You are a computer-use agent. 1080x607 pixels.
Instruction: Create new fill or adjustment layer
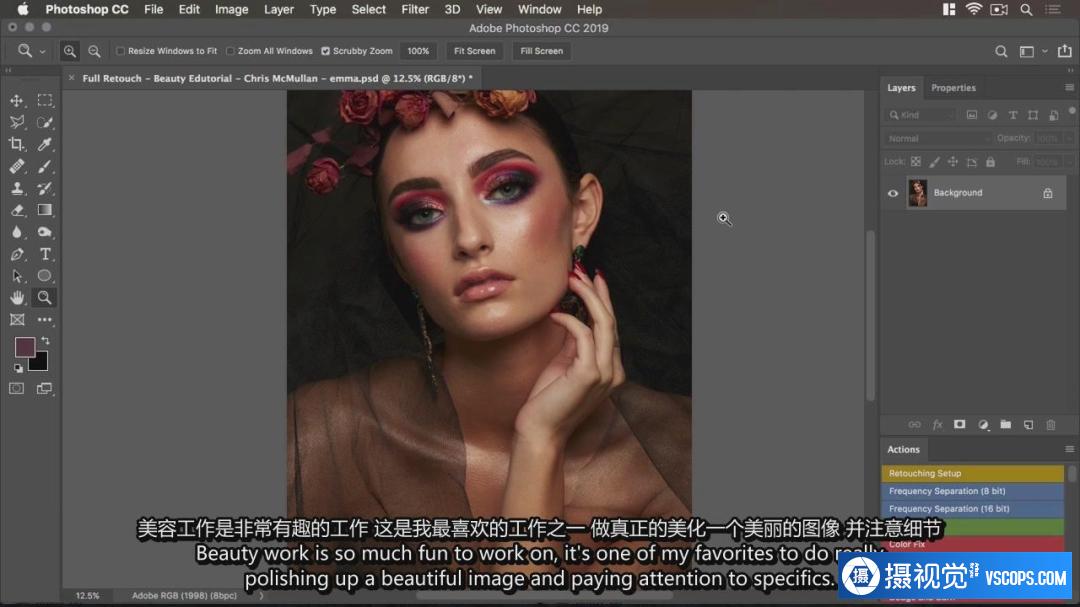983,424
